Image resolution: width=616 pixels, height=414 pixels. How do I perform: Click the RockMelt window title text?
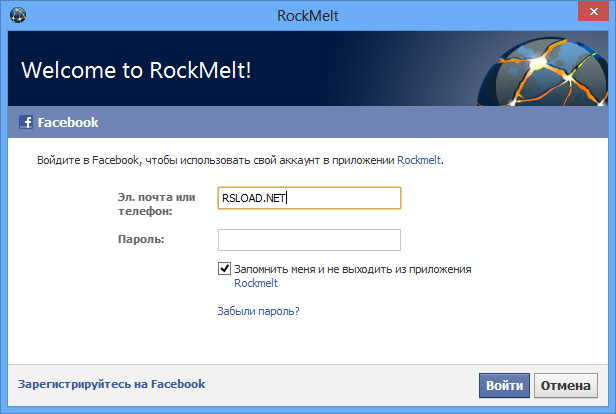(x=308, y=16)
